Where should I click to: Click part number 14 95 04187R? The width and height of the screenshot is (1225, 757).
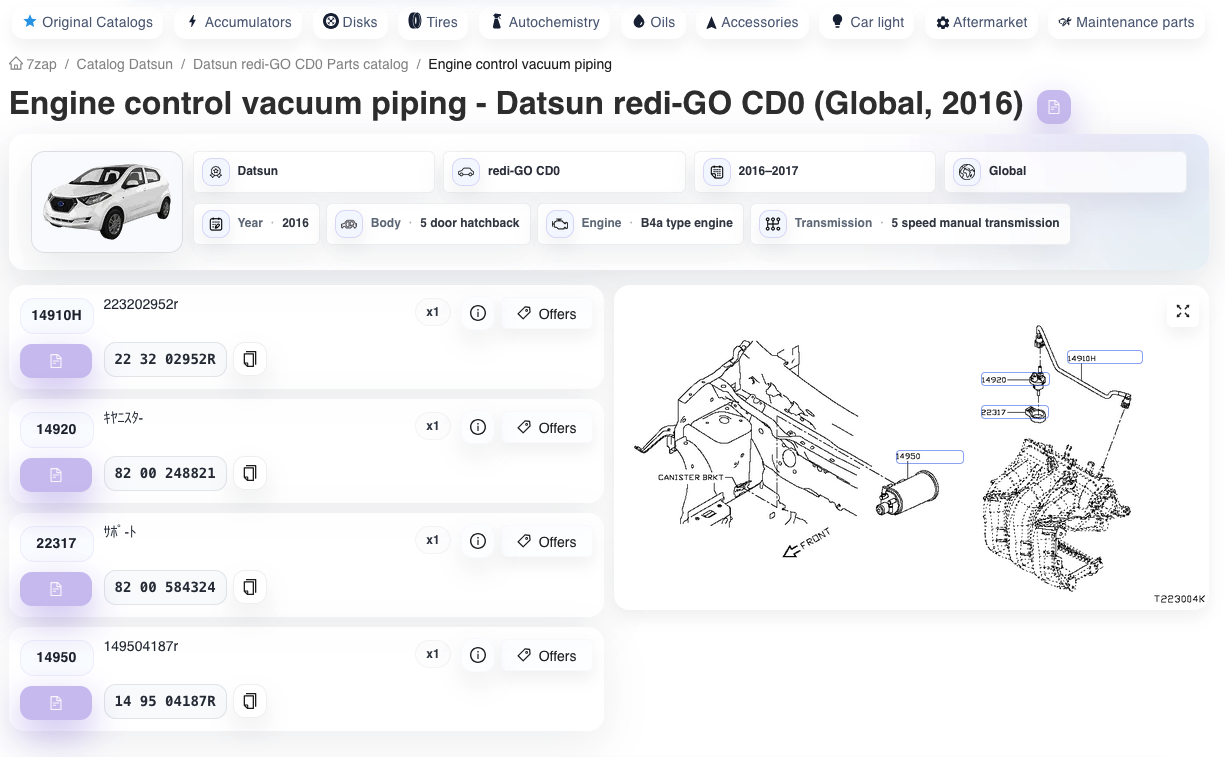point(165,701)
